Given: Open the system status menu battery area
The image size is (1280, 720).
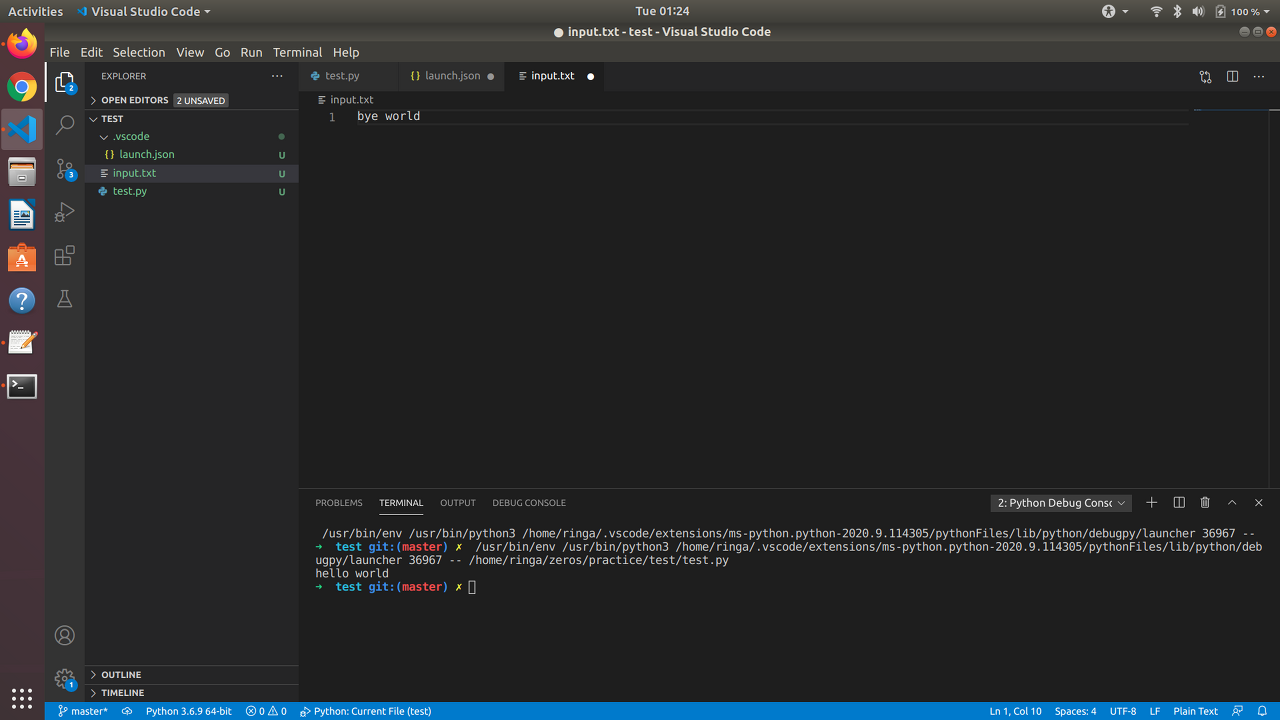Looking at the screenshot, I should tap(1240, 11).
